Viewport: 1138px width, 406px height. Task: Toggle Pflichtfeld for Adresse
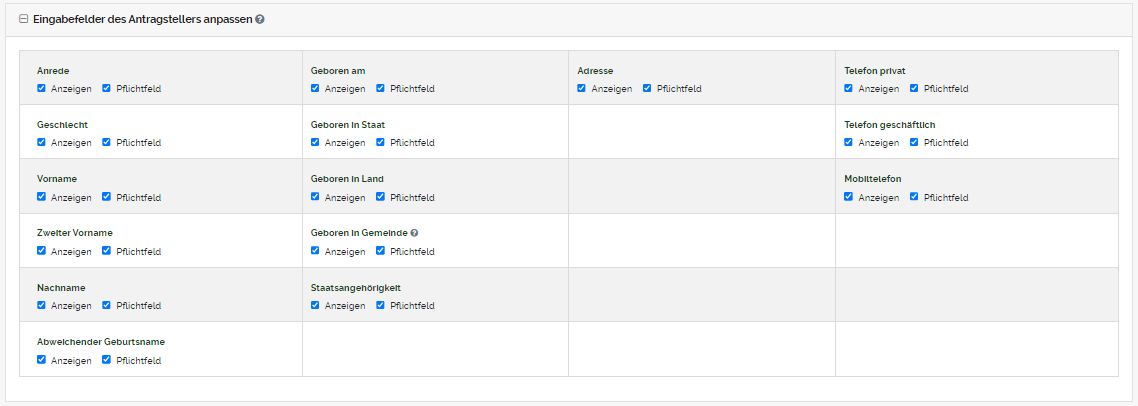coord(647,88)
